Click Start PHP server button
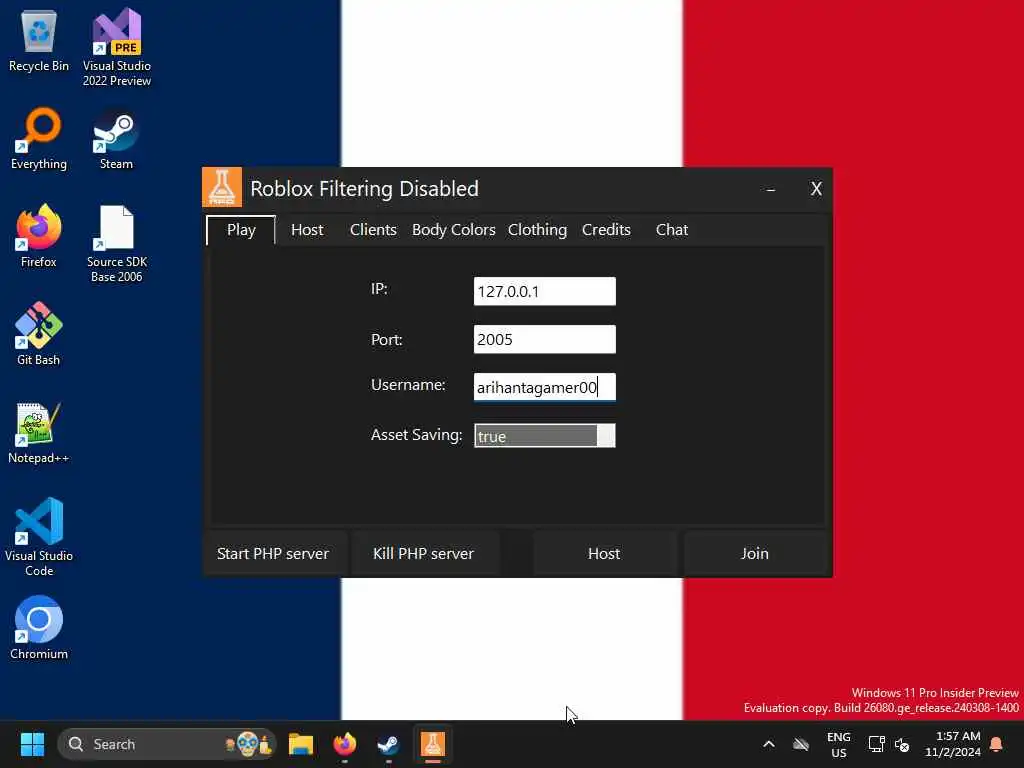The image size is (1024, 768). point(273,554)
